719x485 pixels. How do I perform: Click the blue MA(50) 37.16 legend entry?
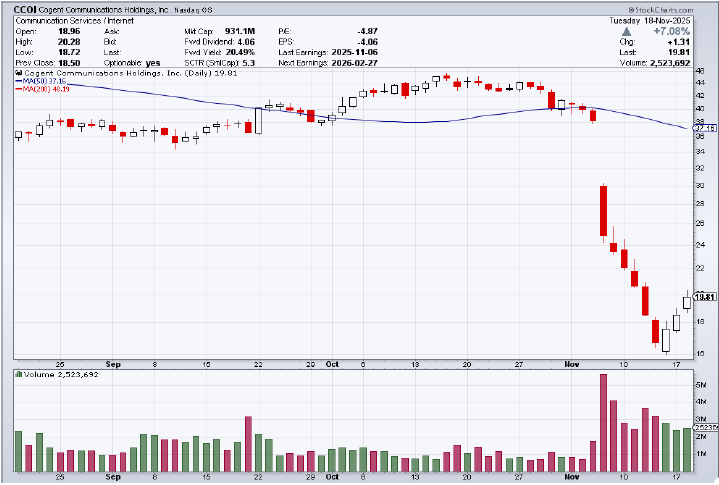pyautogui.click(x=41, y=81)
